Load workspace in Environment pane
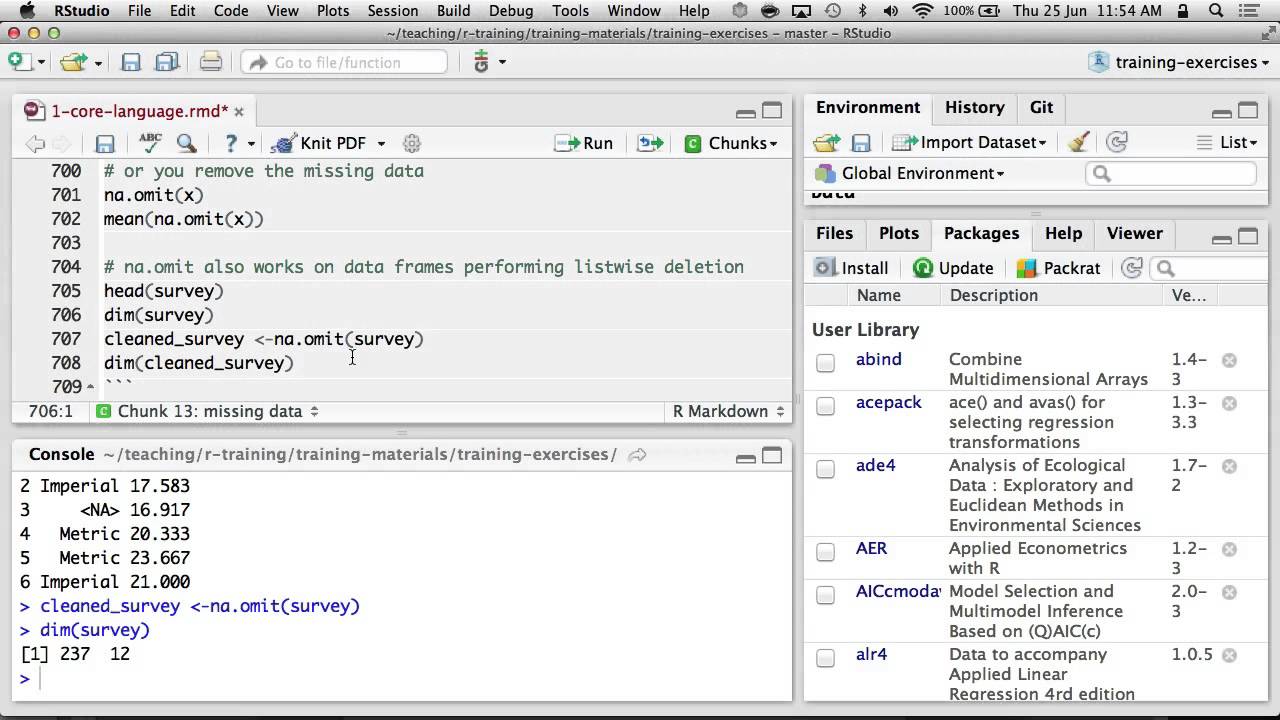Viewport: 1280px width, 720px height. click(826, 143)
